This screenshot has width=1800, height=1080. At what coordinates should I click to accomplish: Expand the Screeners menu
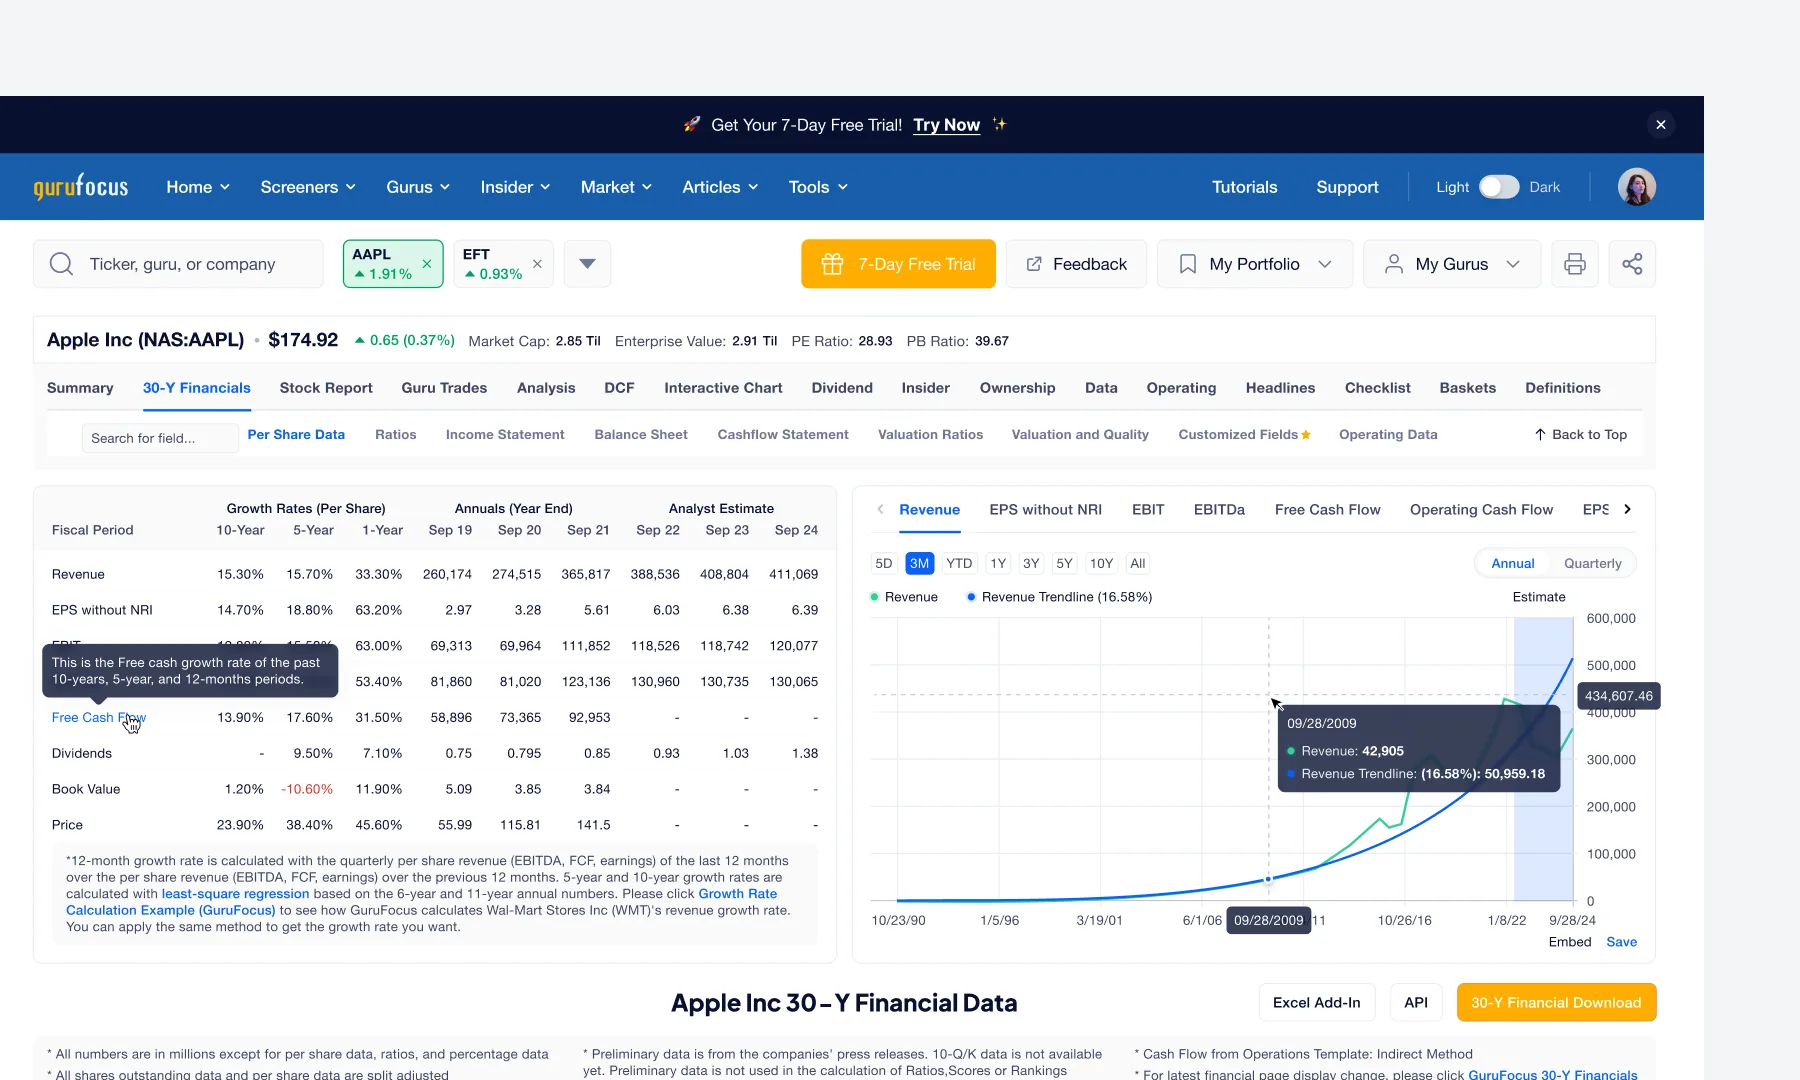(x=308, y=187)
